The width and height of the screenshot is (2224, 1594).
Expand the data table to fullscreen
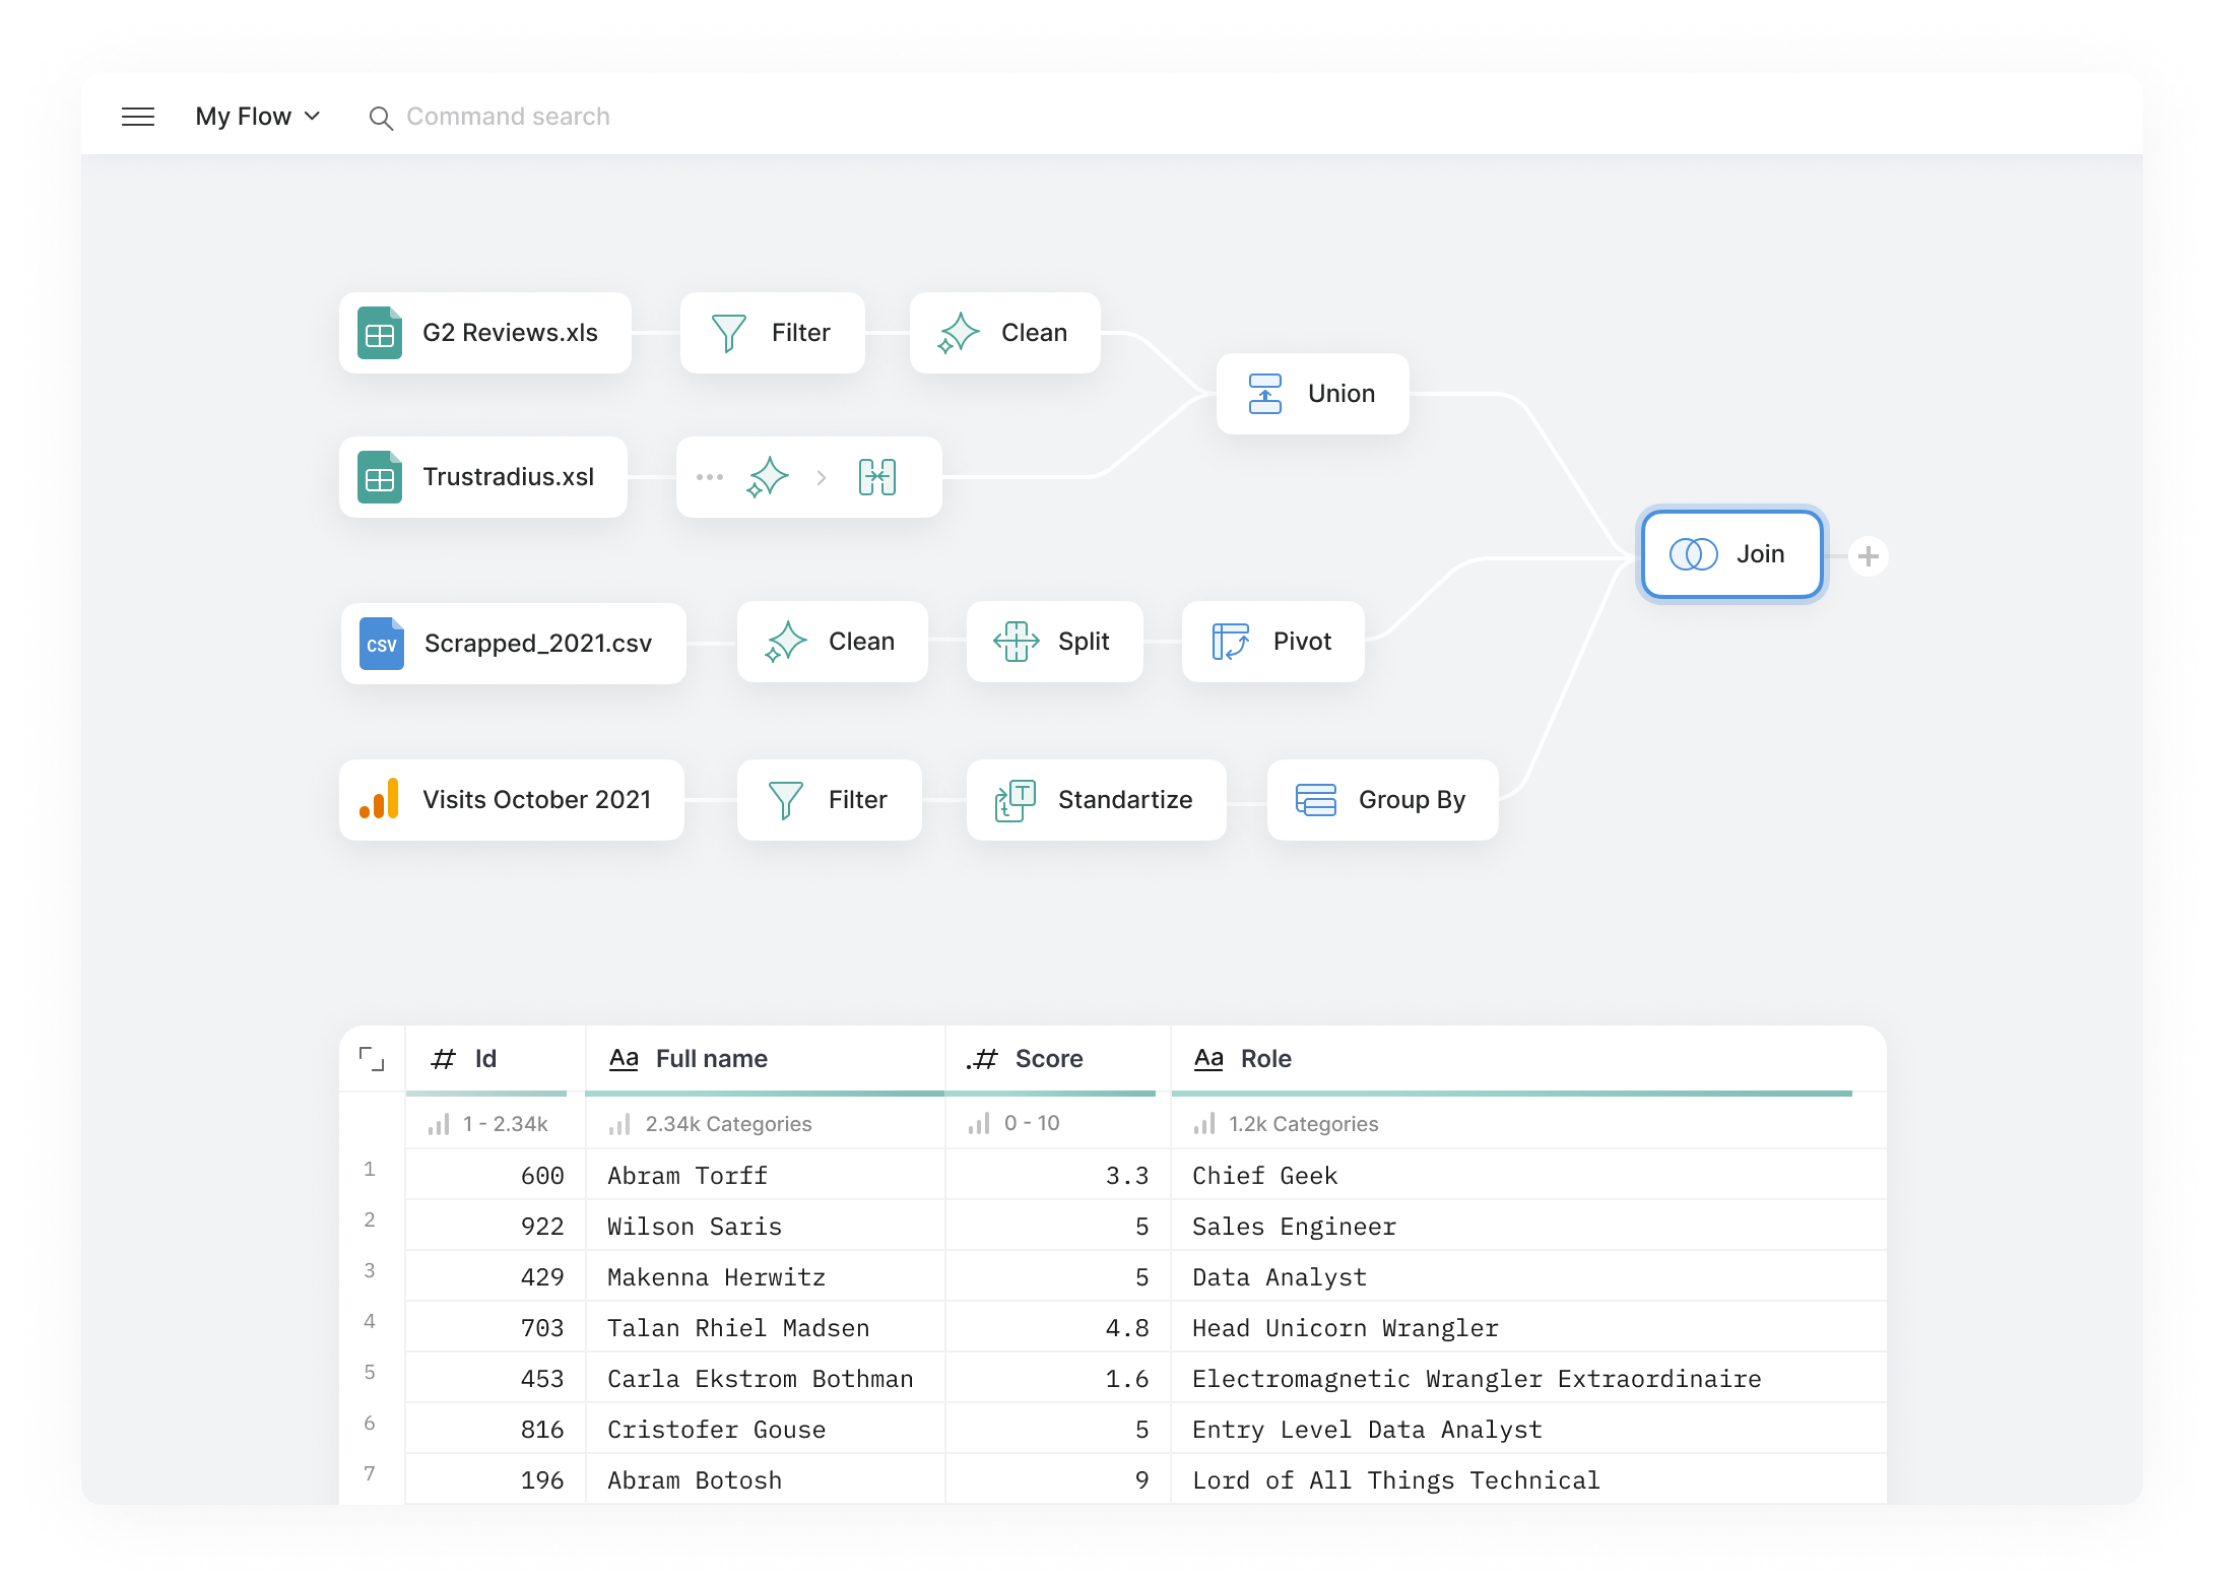[371, 1059]
